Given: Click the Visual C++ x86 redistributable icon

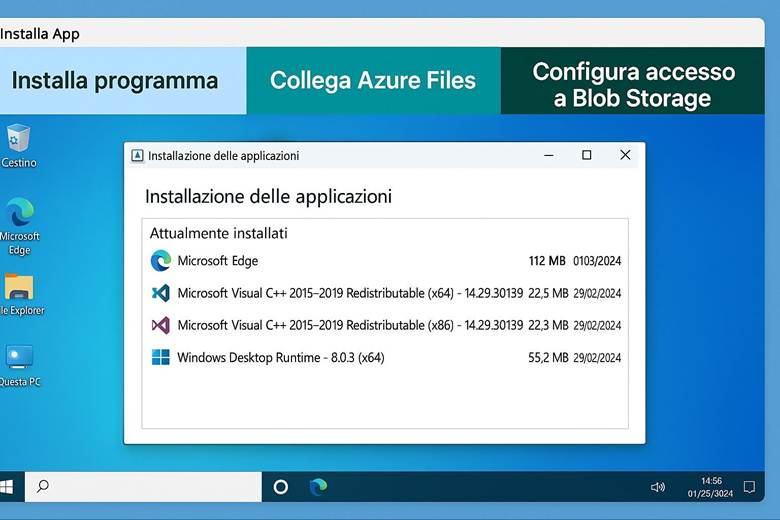Looking at the screenshot, I should pos(161,325).
